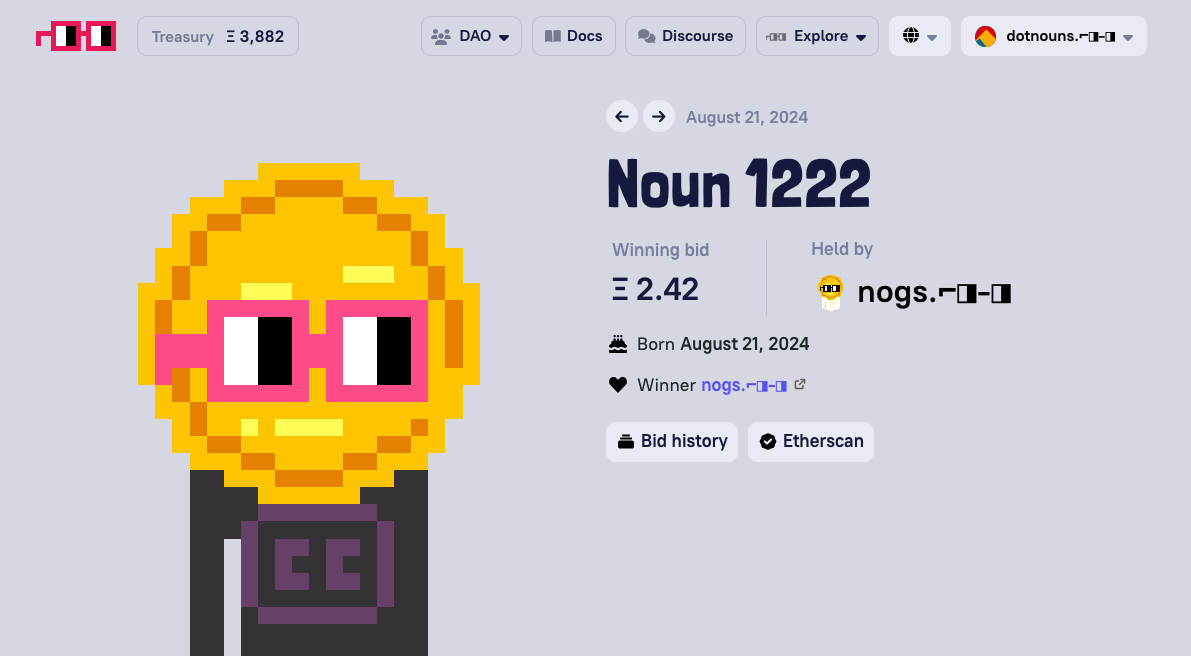Click the Bid history gavel icon
The height and width of the screenshot is (656, 1191).
tap(626, 441)
